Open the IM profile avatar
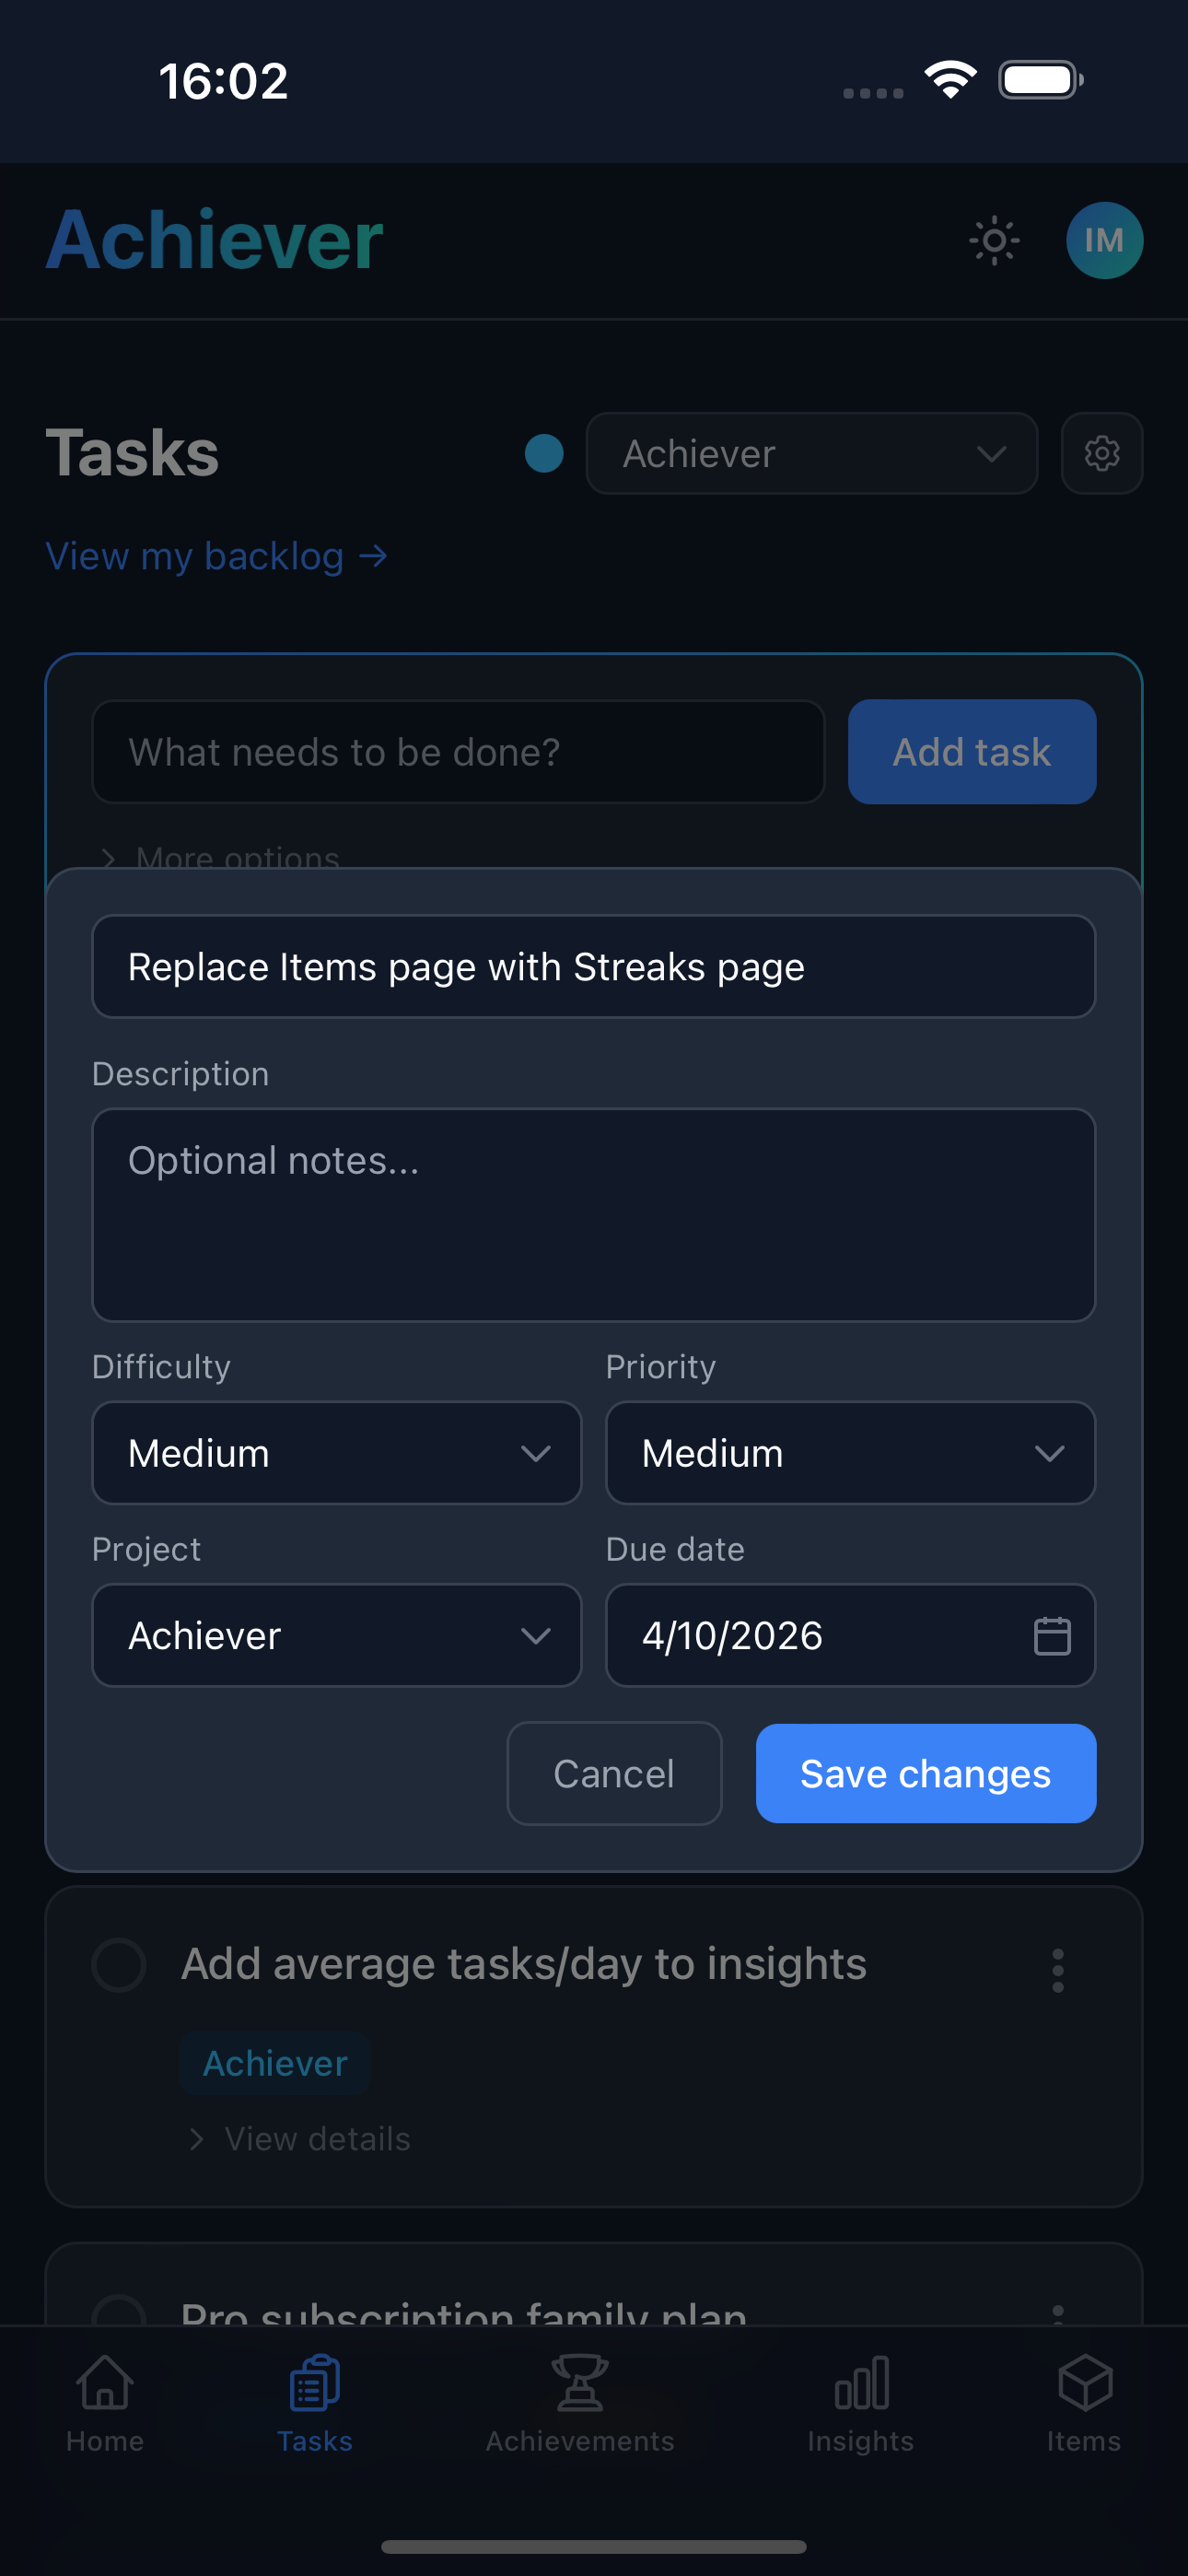The height and width of the screenshot is (2576, 1188). (1104, 240)
